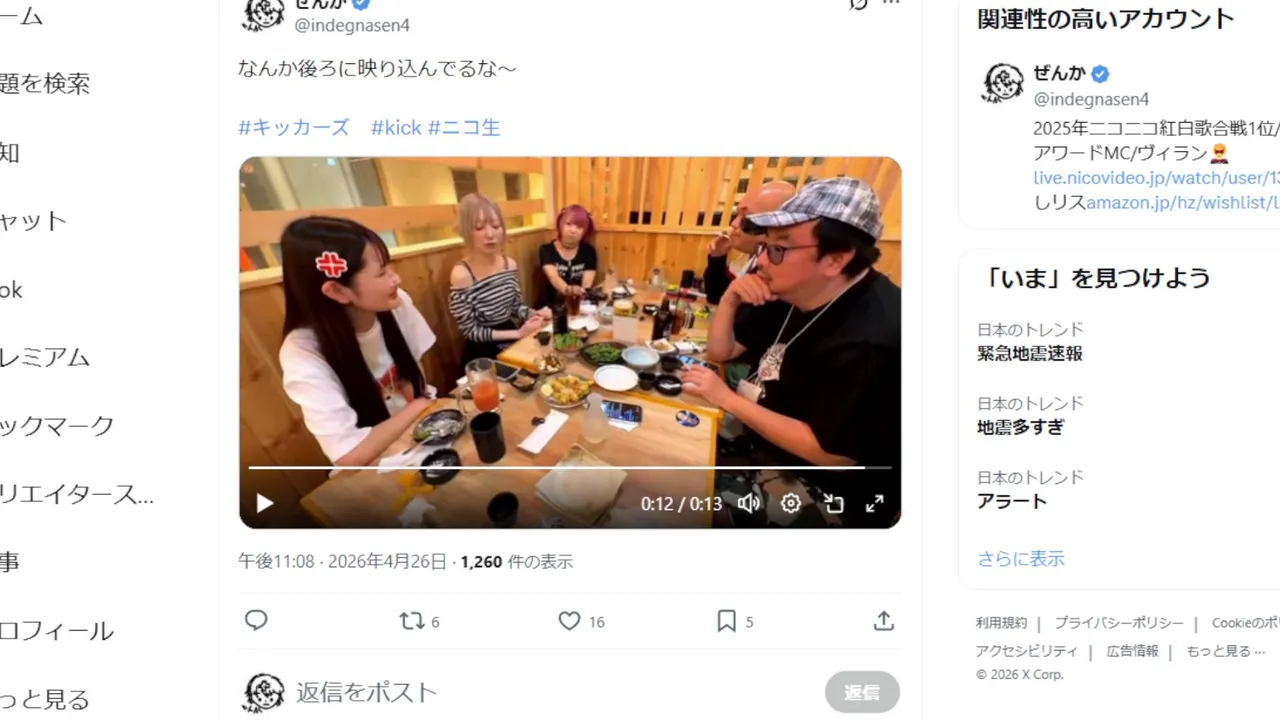Expand trends with さらに表示

point(1021,559)
